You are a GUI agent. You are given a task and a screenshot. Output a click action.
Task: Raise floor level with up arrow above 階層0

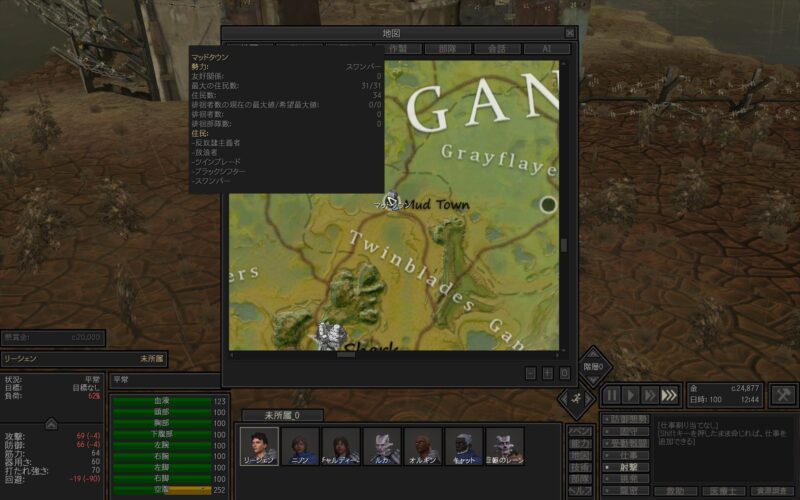pyautogui.click(x=593, y=354)
